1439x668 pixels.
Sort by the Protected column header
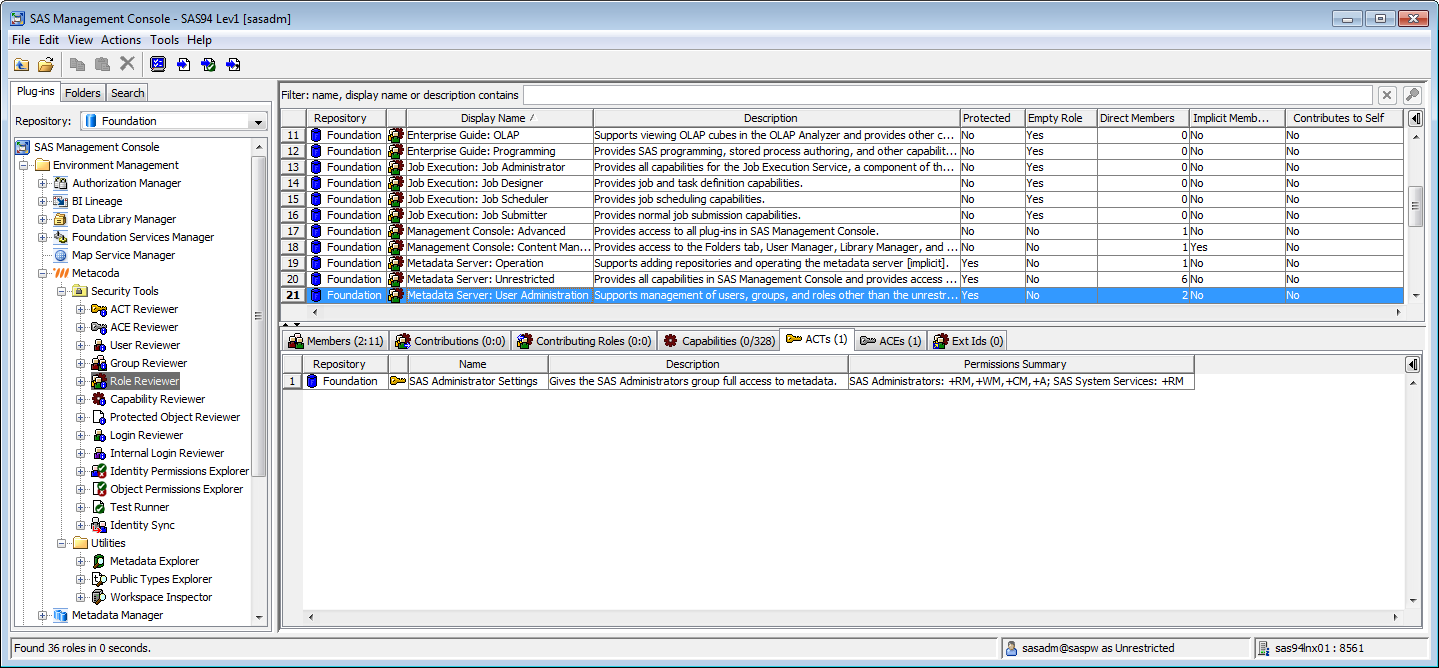click(991, 118)
